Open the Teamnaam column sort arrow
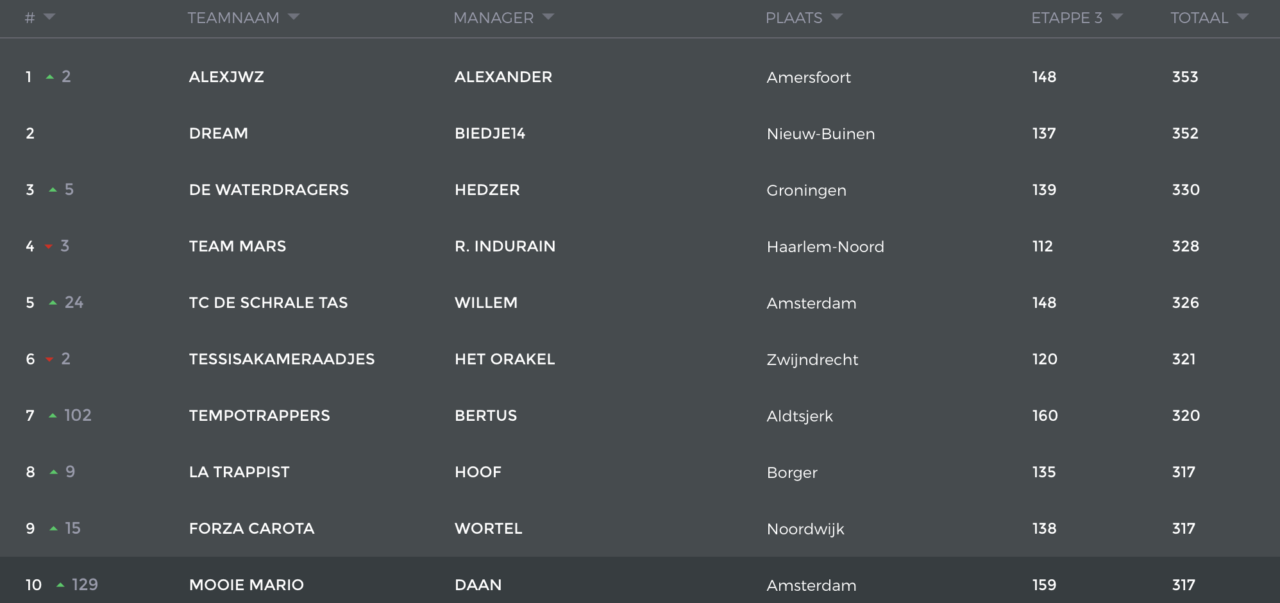 click(293, 17)
